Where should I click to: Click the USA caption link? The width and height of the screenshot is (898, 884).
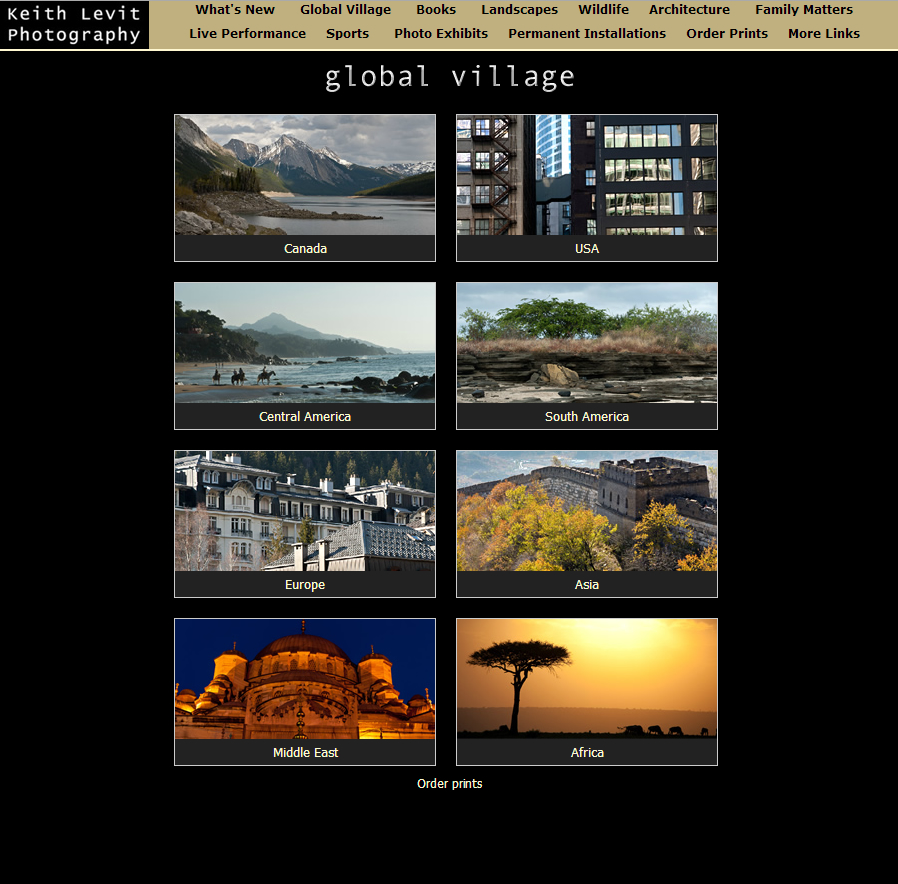[x=587, y=248]
